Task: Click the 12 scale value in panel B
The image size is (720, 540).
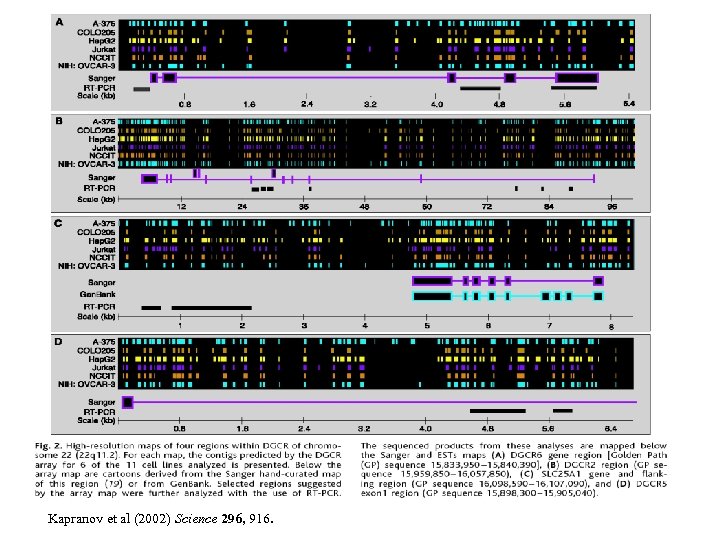Action: pyautogui.click(x=181, y=207)
